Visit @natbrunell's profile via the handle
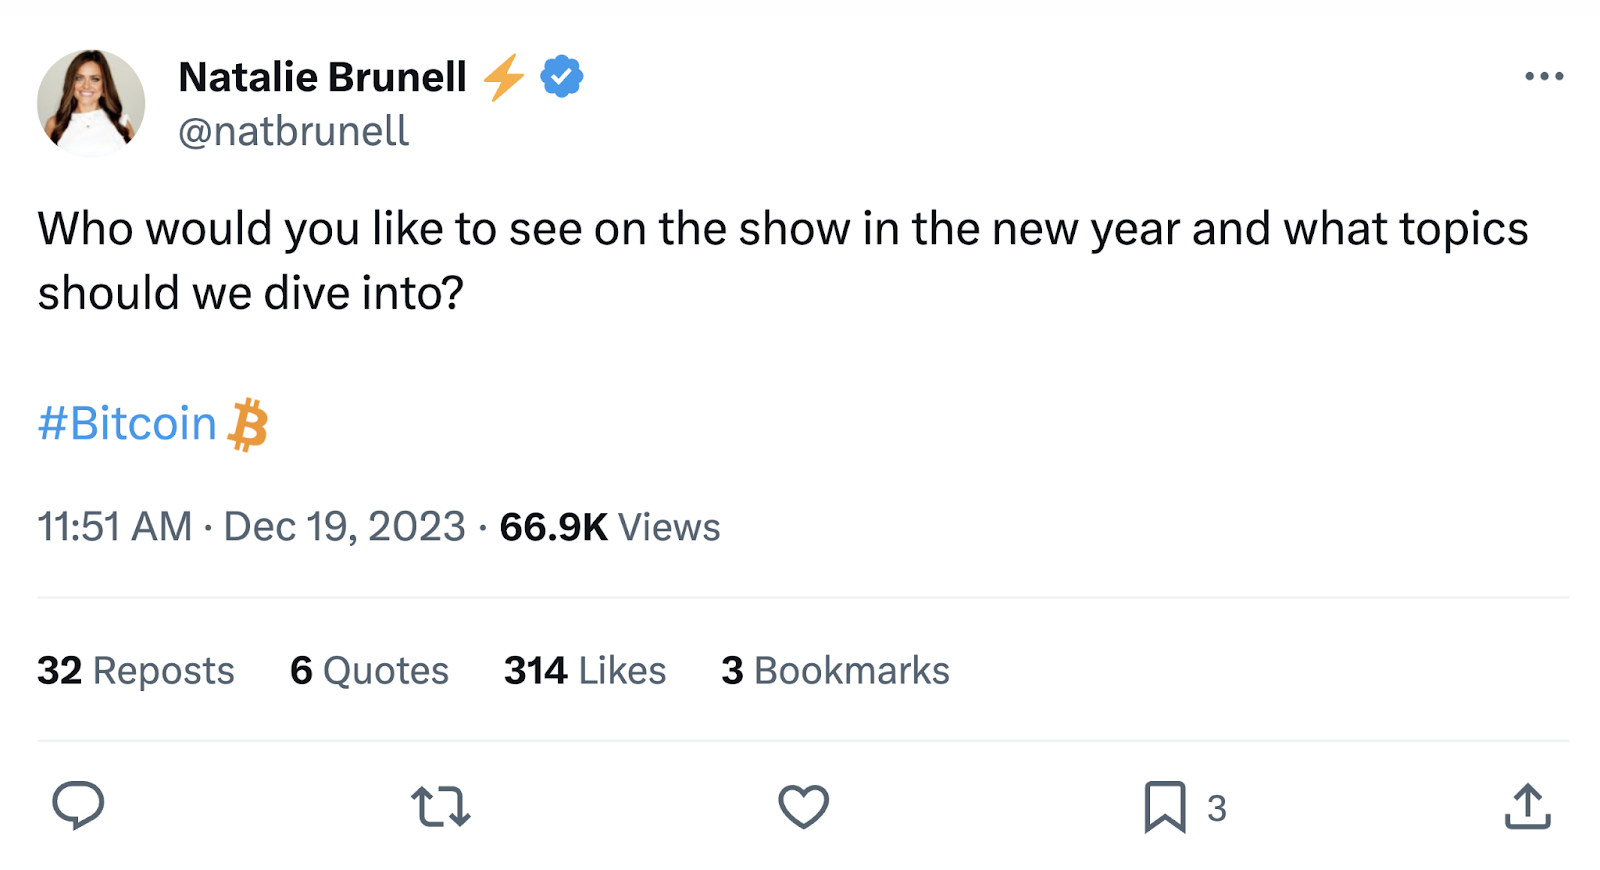Screen dimensions: 1600x870 click(x=291, y=130)
